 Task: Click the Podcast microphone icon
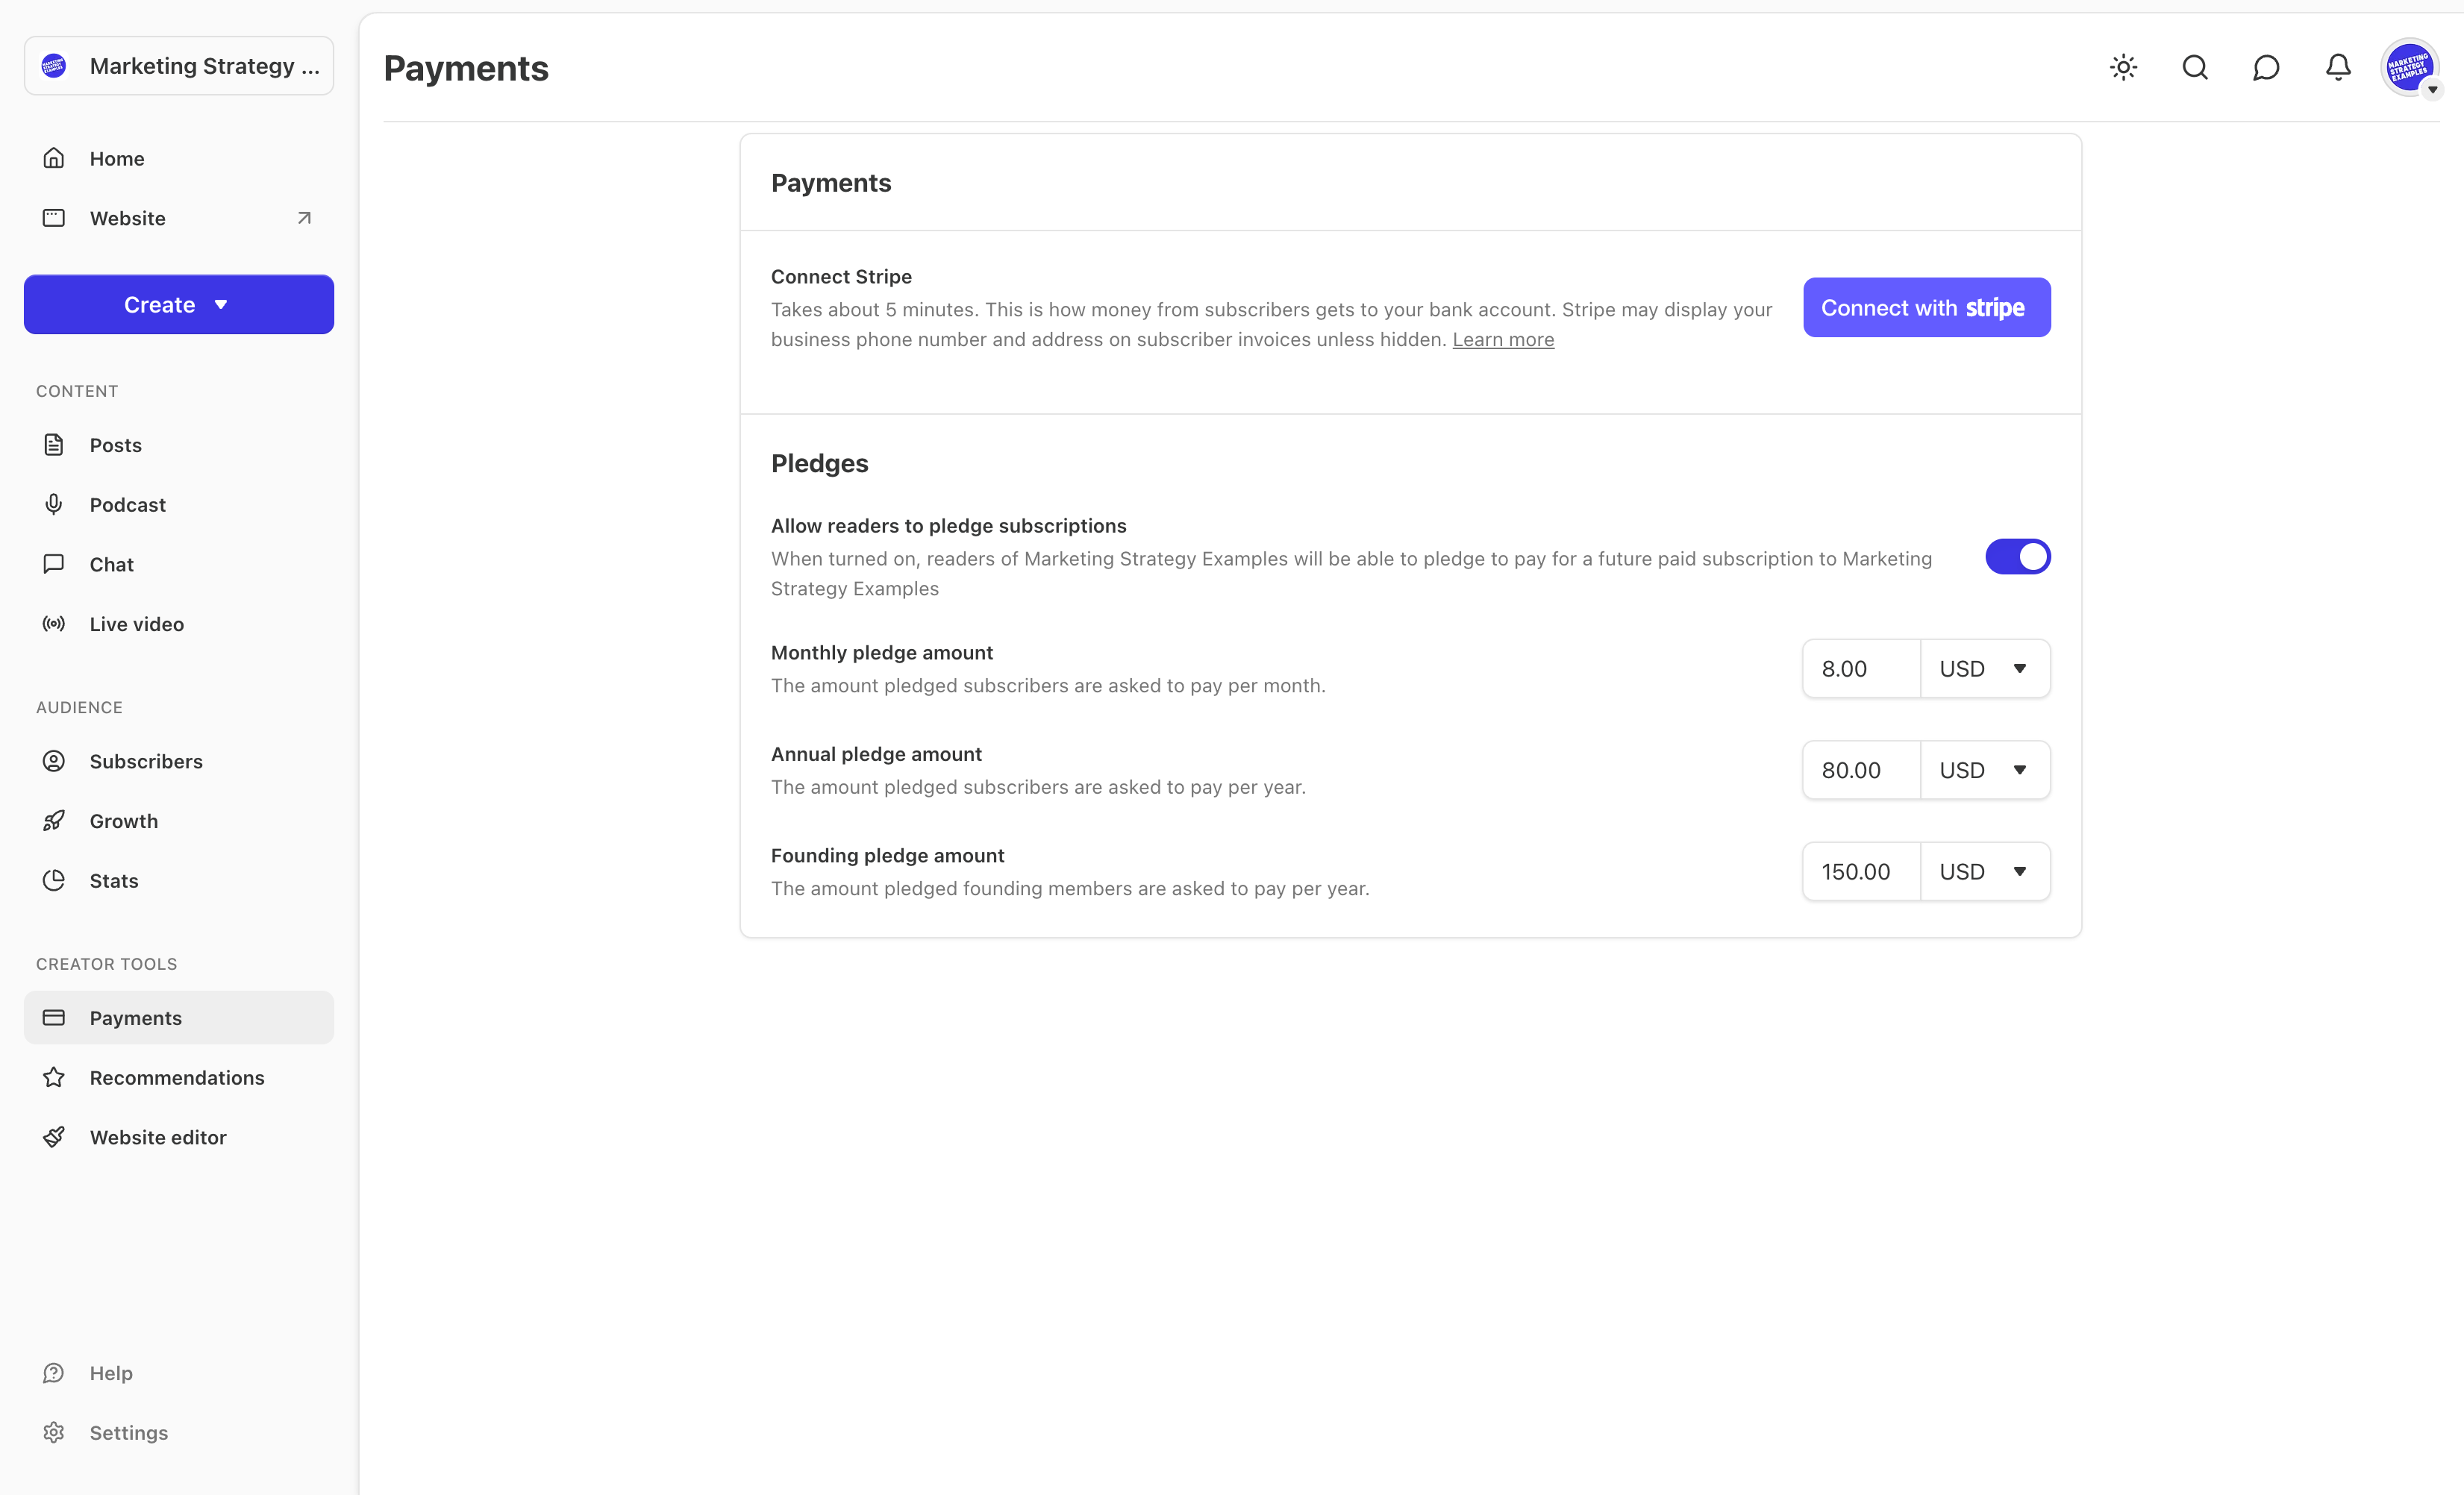(x=54, y=504)
